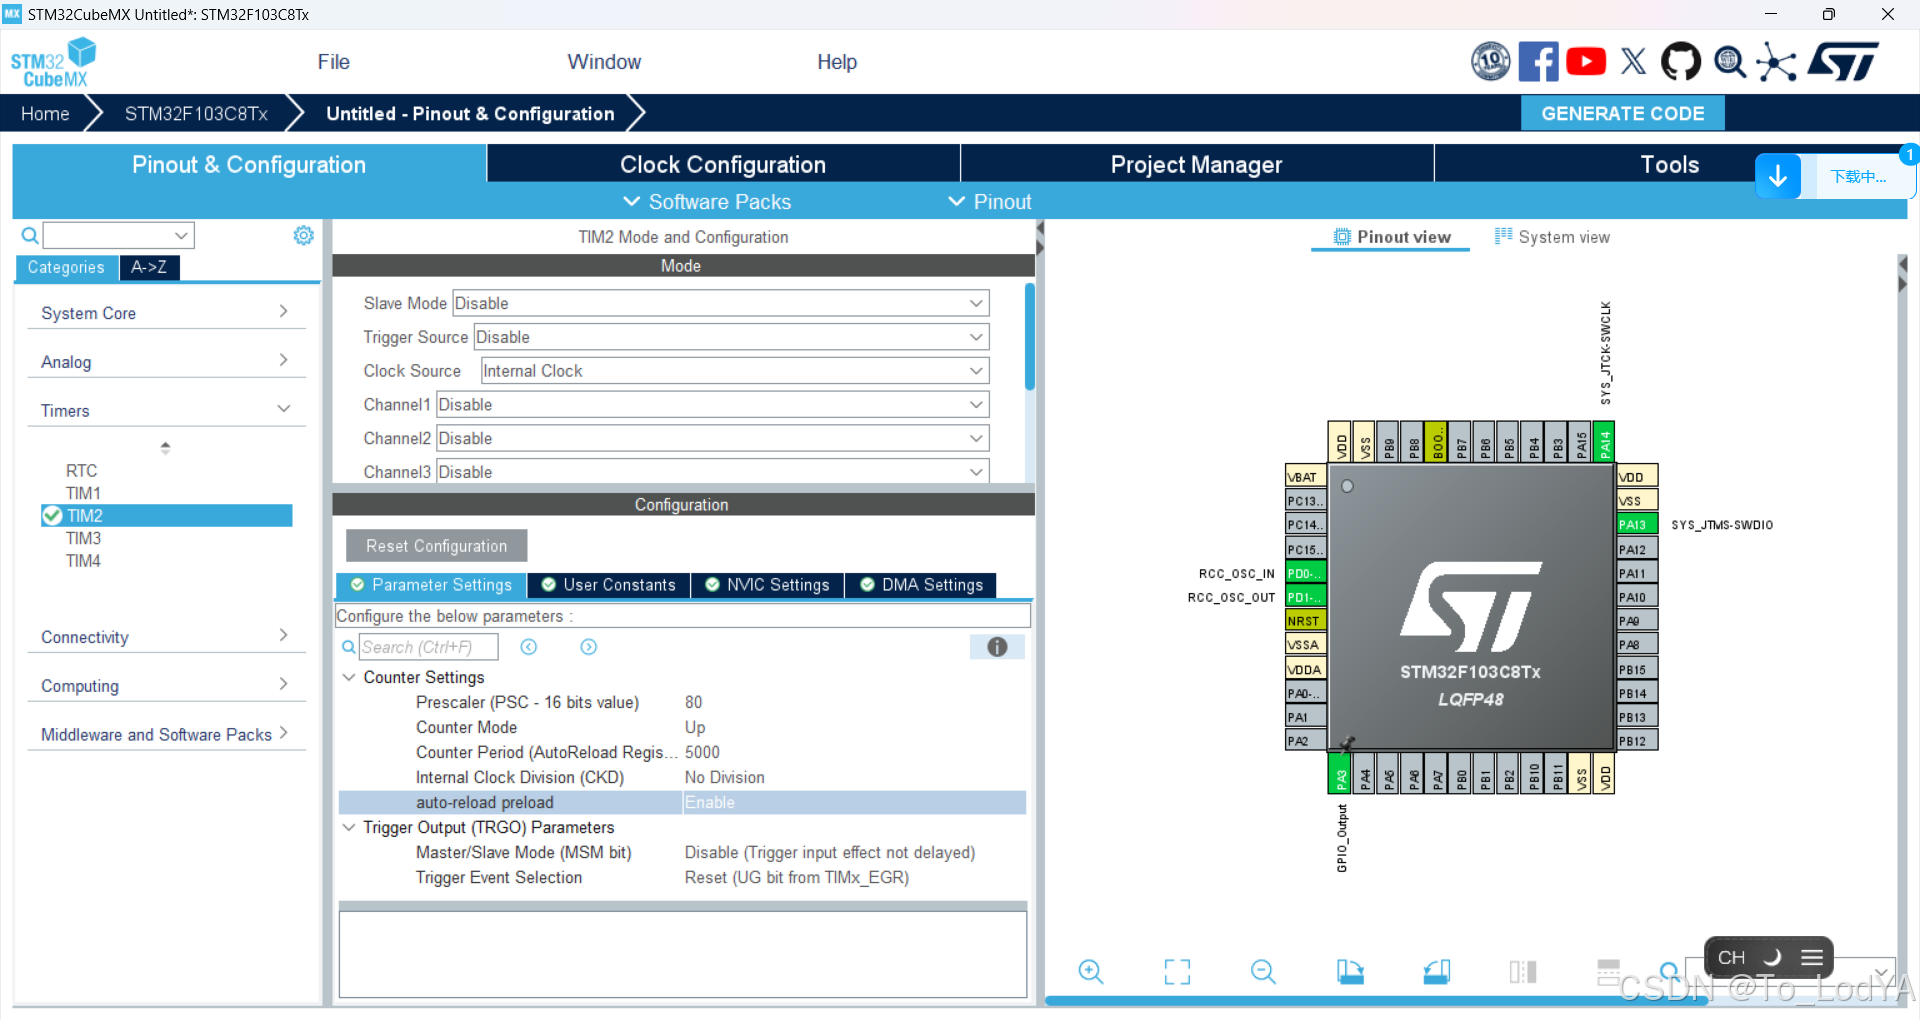
Task: Go to previous parameter search result
Action: click(529, 647)
